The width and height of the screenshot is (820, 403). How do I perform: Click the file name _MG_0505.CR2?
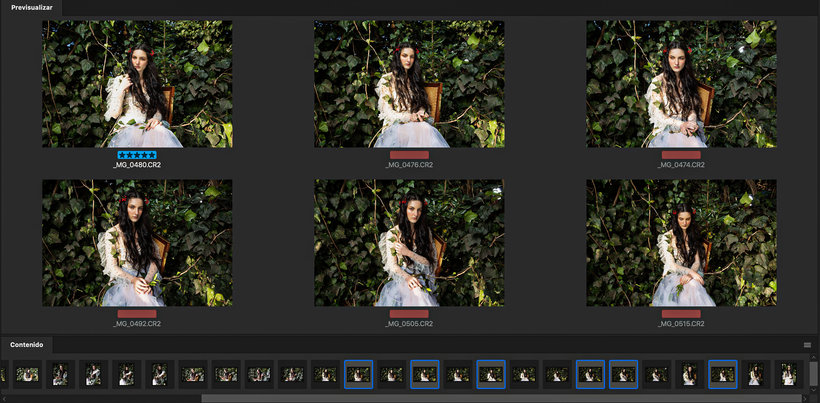coord(409,324)
